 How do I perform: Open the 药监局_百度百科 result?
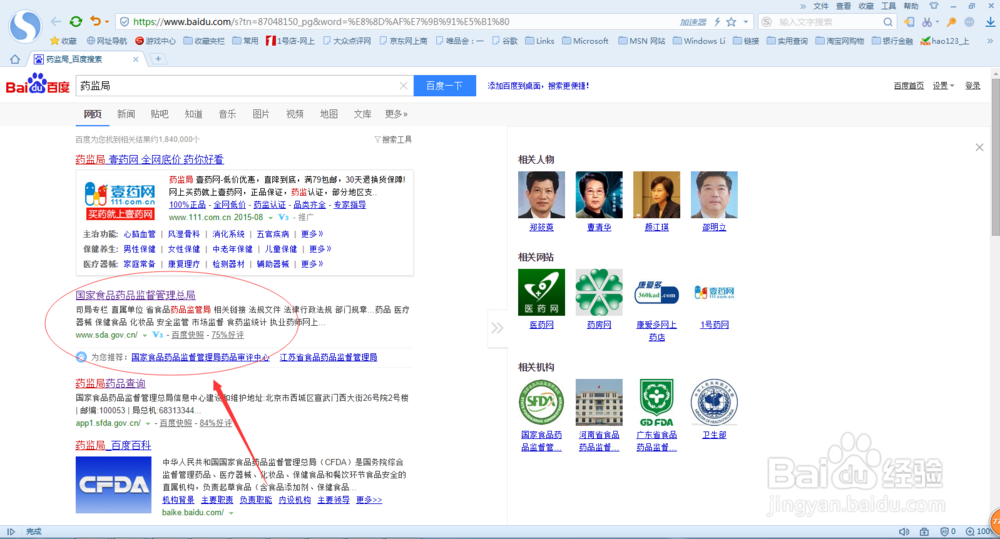113,445
